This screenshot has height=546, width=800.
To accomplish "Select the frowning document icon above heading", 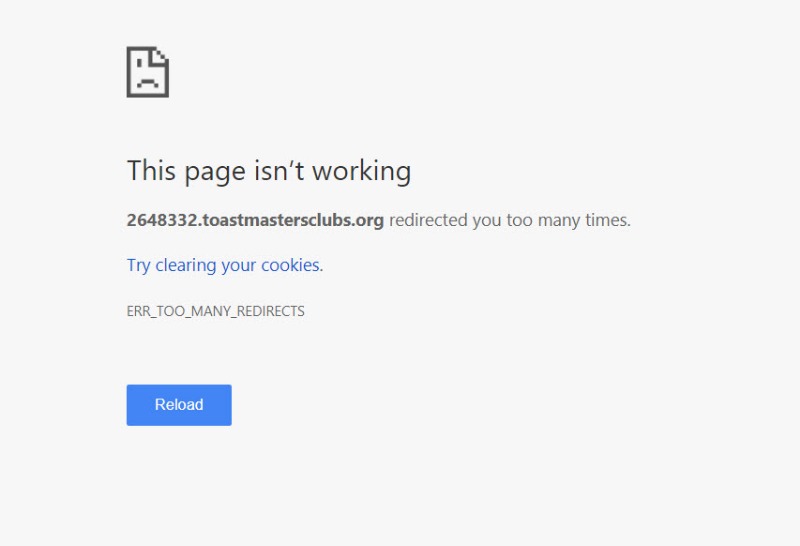I will pyautogui.click(x=148, y=72).
